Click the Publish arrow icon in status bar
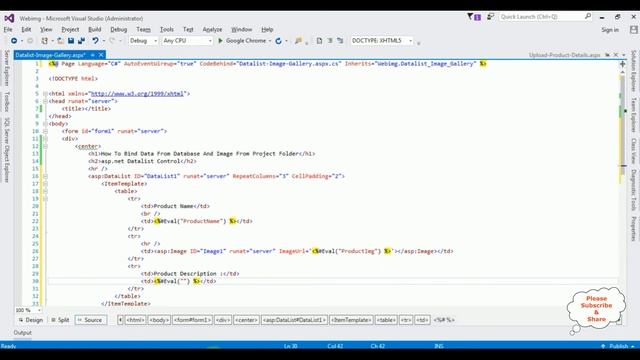The width and height of the screenshot is (640, 360). point(603,346)
